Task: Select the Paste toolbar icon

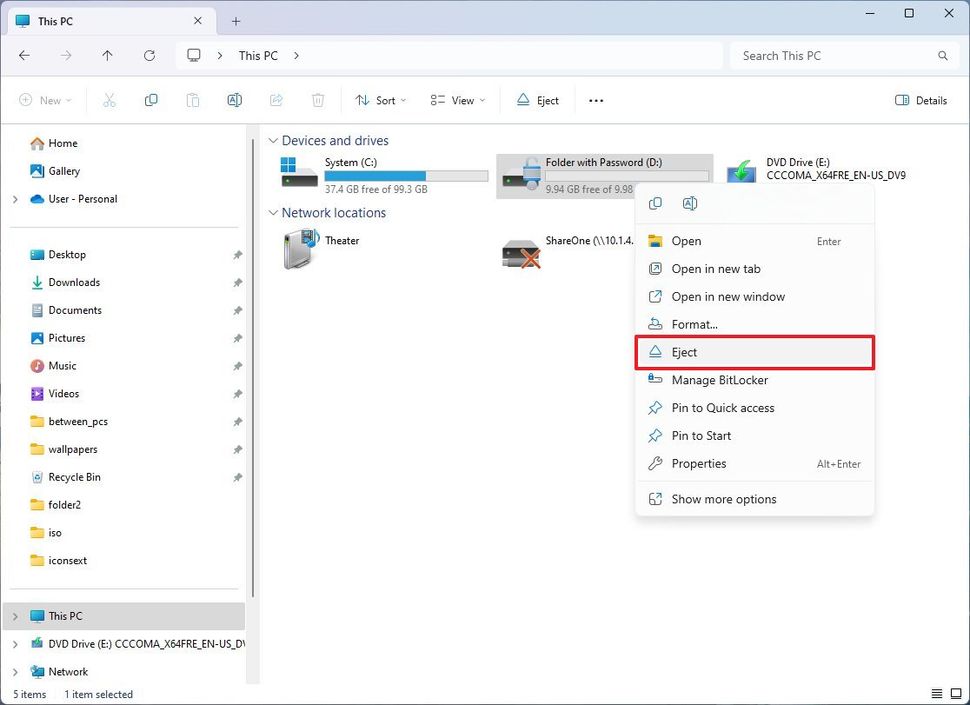Action: (x=192, y=100)
